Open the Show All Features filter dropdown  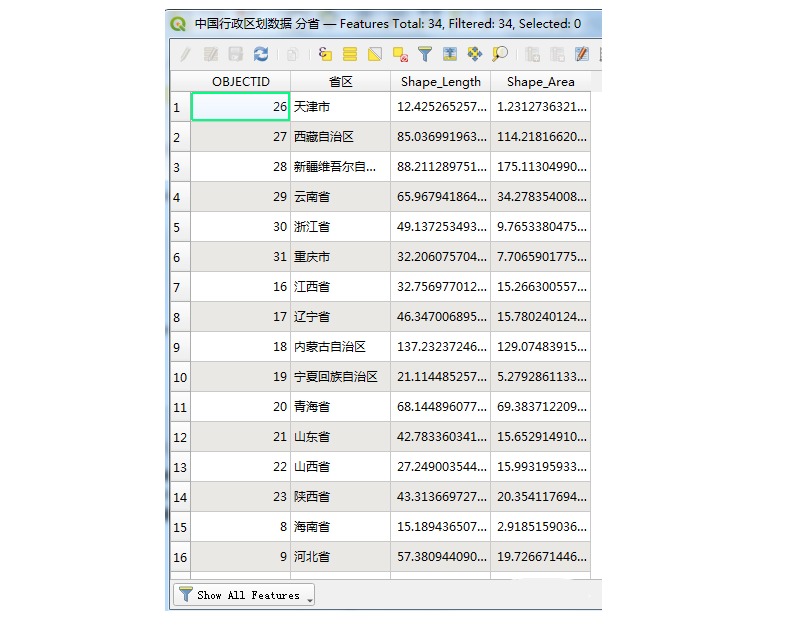[244, 595]
